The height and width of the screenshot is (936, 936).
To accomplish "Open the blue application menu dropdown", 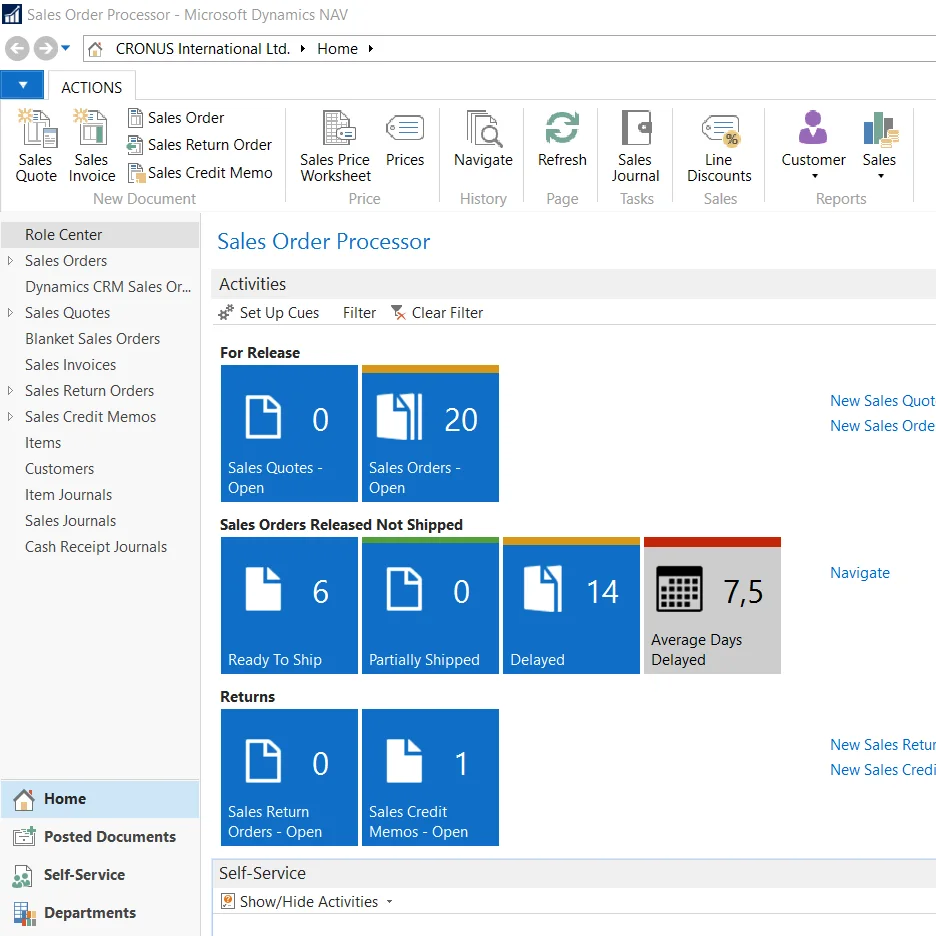I will (22, 85).
